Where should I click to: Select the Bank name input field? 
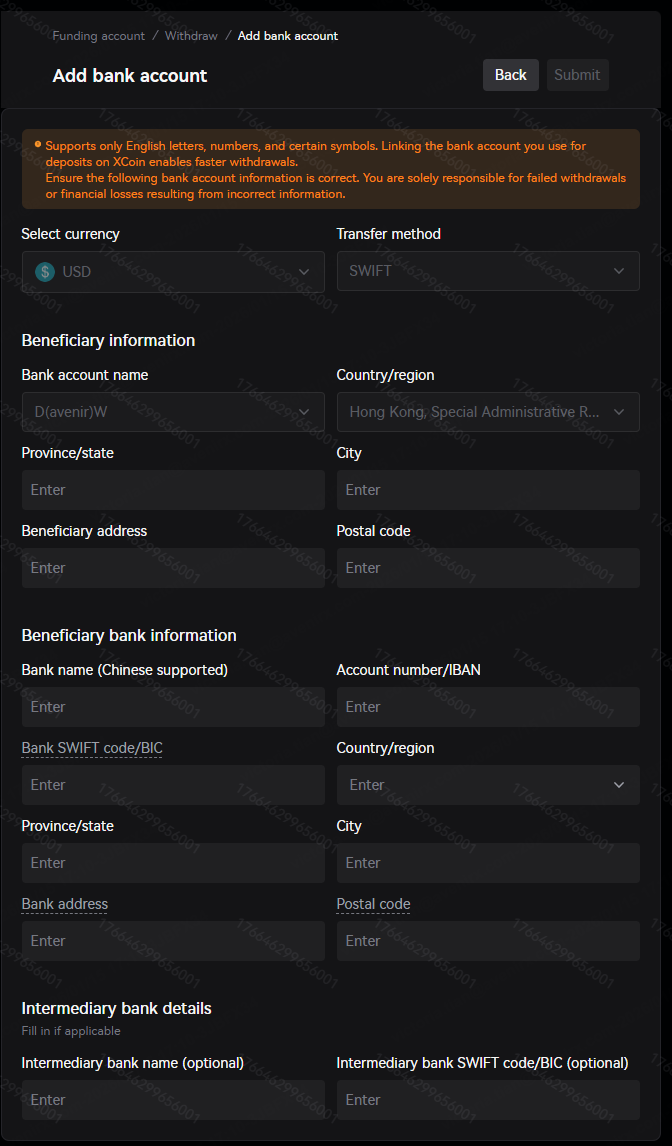point(173,707)
